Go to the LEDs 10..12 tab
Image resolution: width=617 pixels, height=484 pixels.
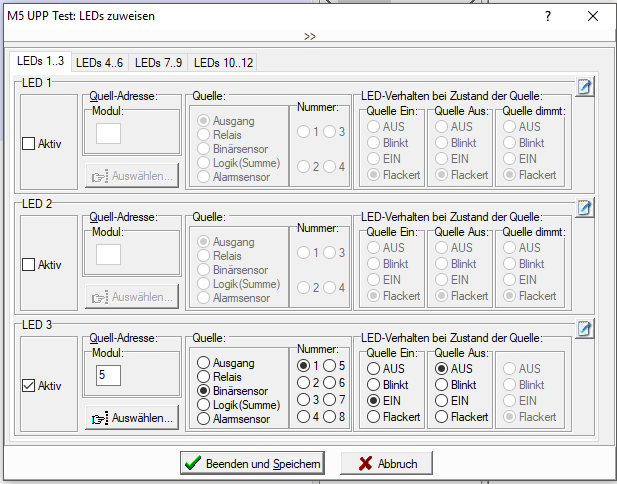tap(224, 62)
